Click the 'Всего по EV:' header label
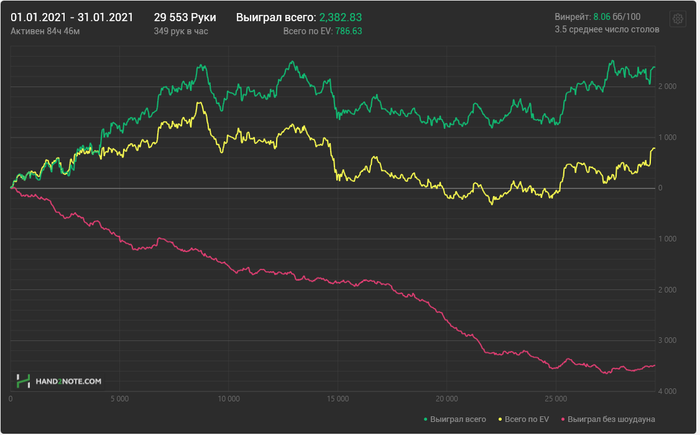Screen dimensions: 700x435 pos(310,31)
